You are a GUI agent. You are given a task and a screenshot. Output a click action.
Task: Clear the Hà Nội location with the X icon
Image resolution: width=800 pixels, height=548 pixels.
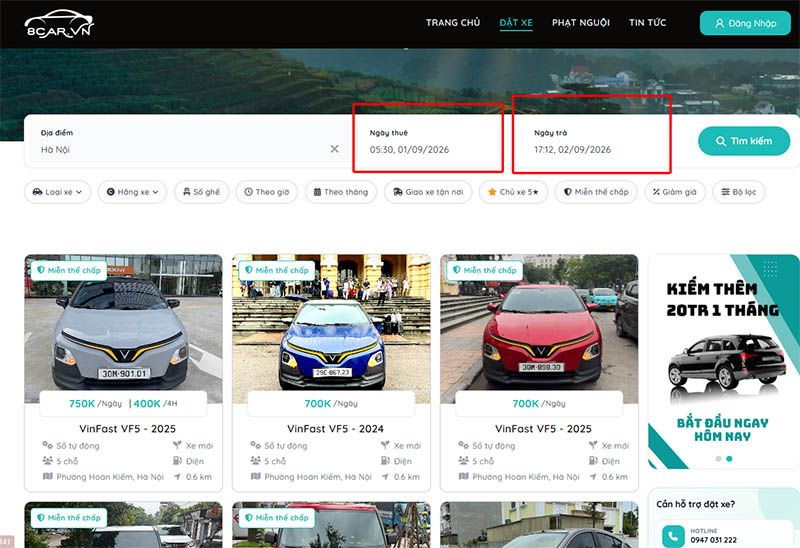point(335,149)
